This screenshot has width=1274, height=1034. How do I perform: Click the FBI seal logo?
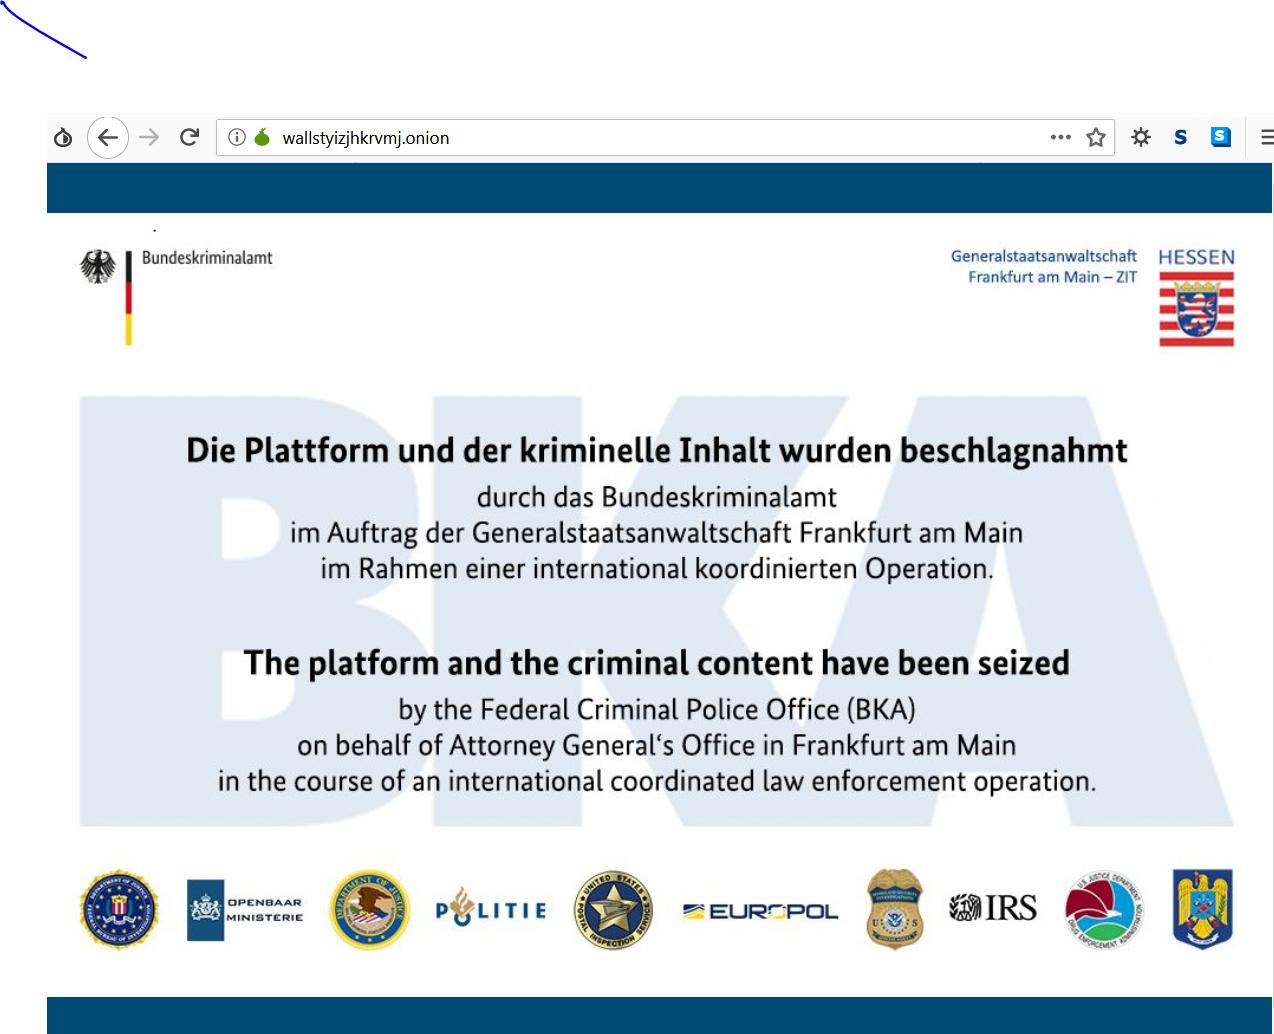click(119, 910)
